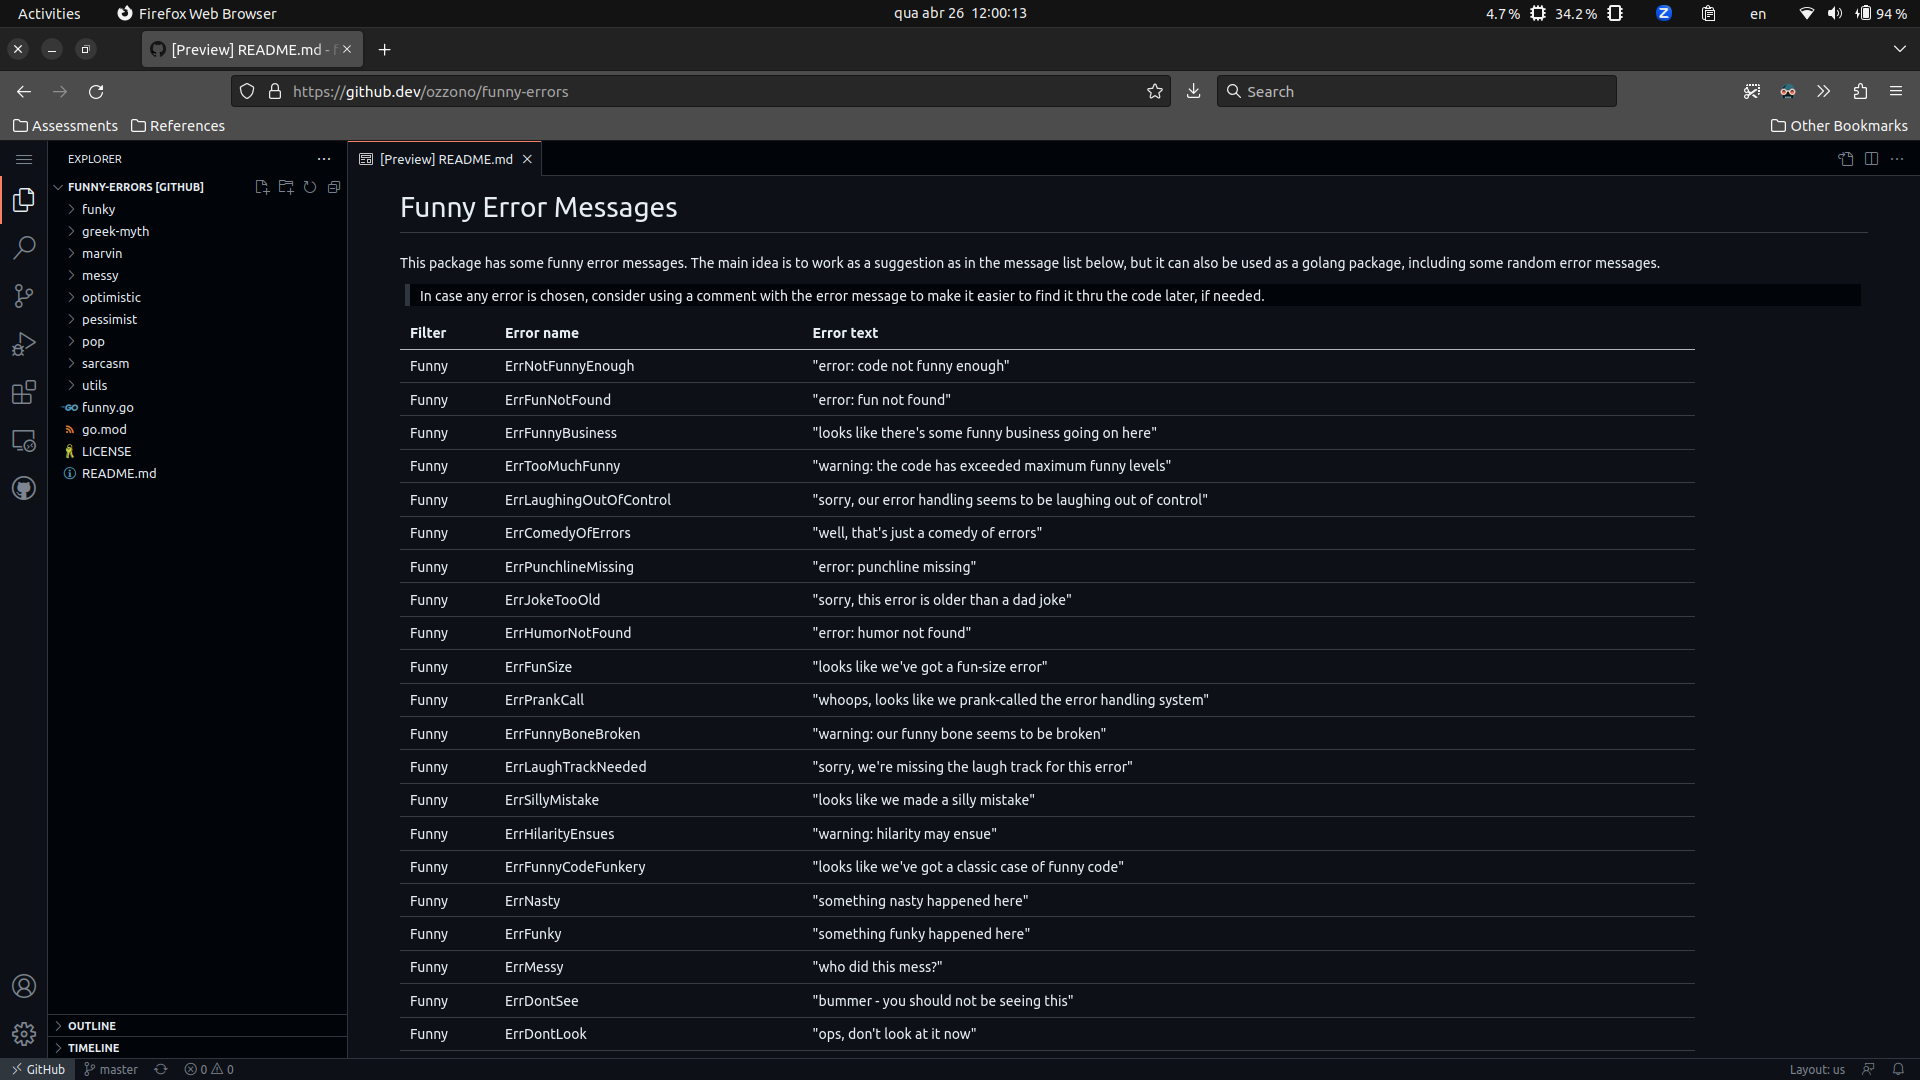
Task: Click master branch in status bar
Action: click(111, 1069)
